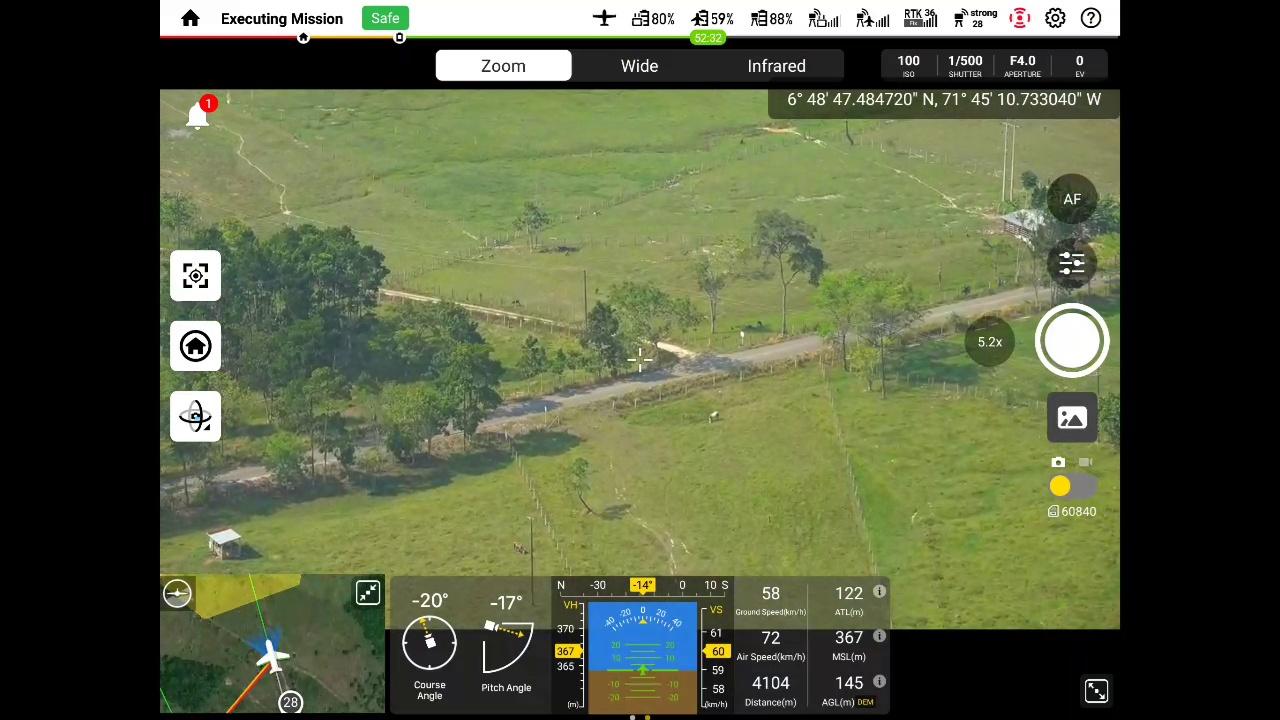Check the 80% controller battery indicator
The width and height of the screenshot is (1280, 720).
pos(654,18)
